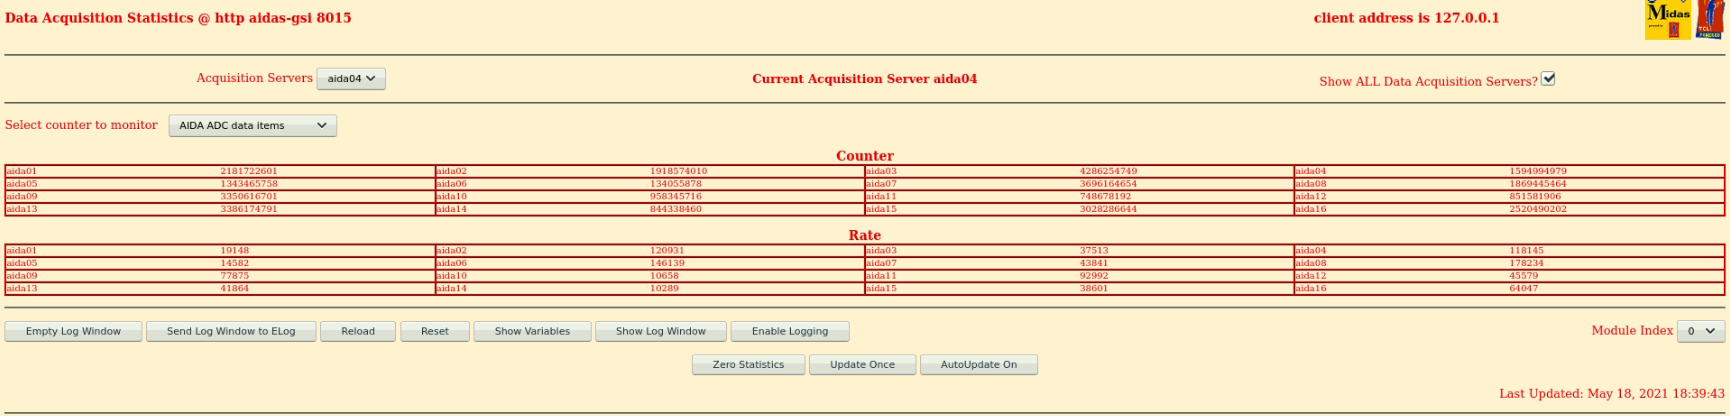The width and height of the screenshot is (1730, 416).
Task: Open the Acquisition Servers aida04 dropdown
Action: (x=351, y=79)
